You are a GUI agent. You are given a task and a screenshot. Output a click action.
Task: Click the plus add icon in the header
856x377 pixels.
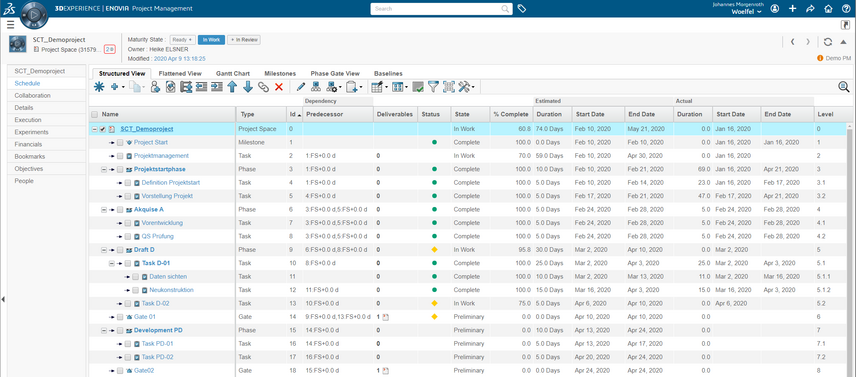793,9
